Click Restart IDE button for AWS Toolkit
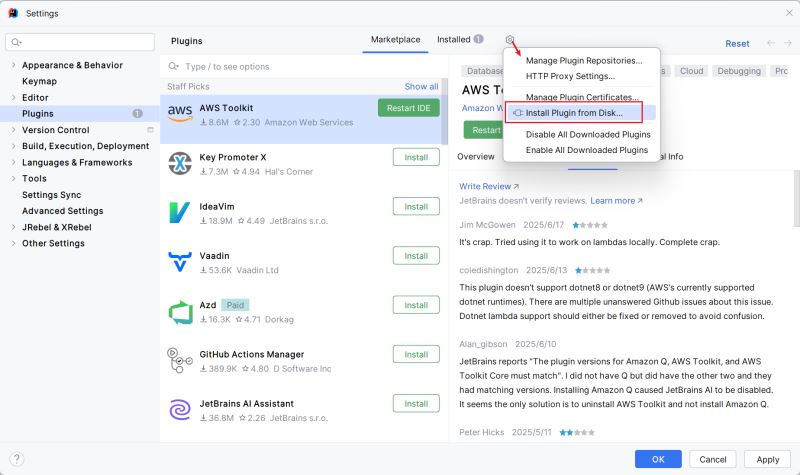The image size is (800, 475). (x=409, y=108)
